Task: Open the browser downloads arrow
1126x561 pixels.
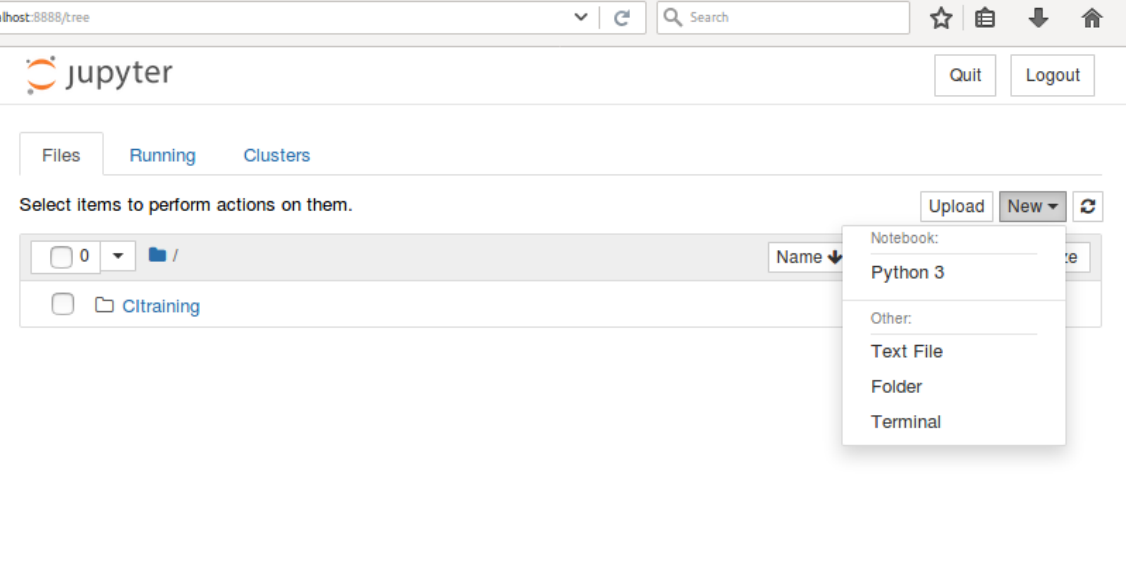Action: pyautogui.click(x=1039, y=18)
